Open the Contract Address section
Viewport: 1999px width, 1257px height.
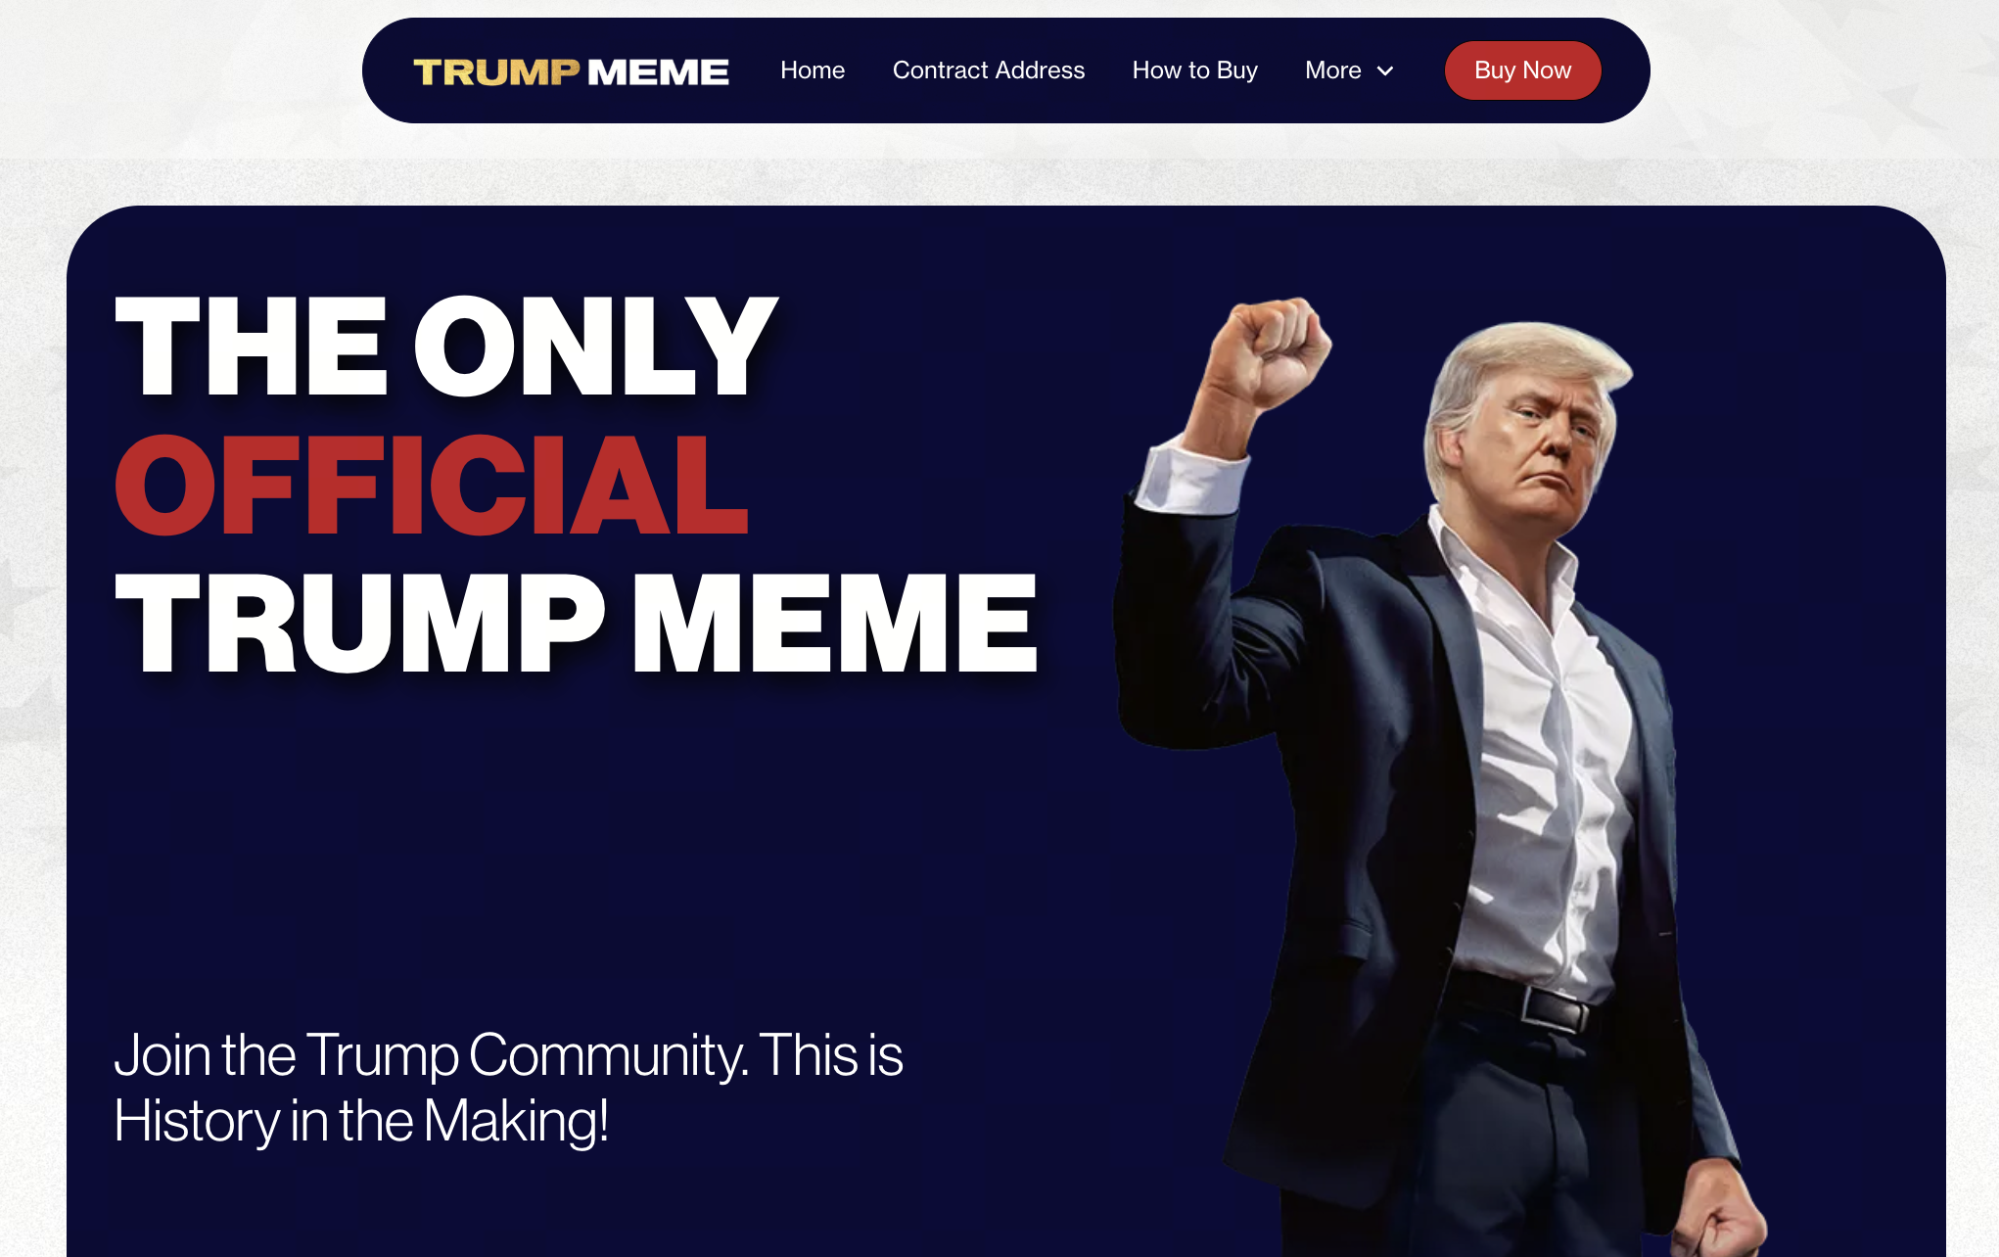click(988, 70)
